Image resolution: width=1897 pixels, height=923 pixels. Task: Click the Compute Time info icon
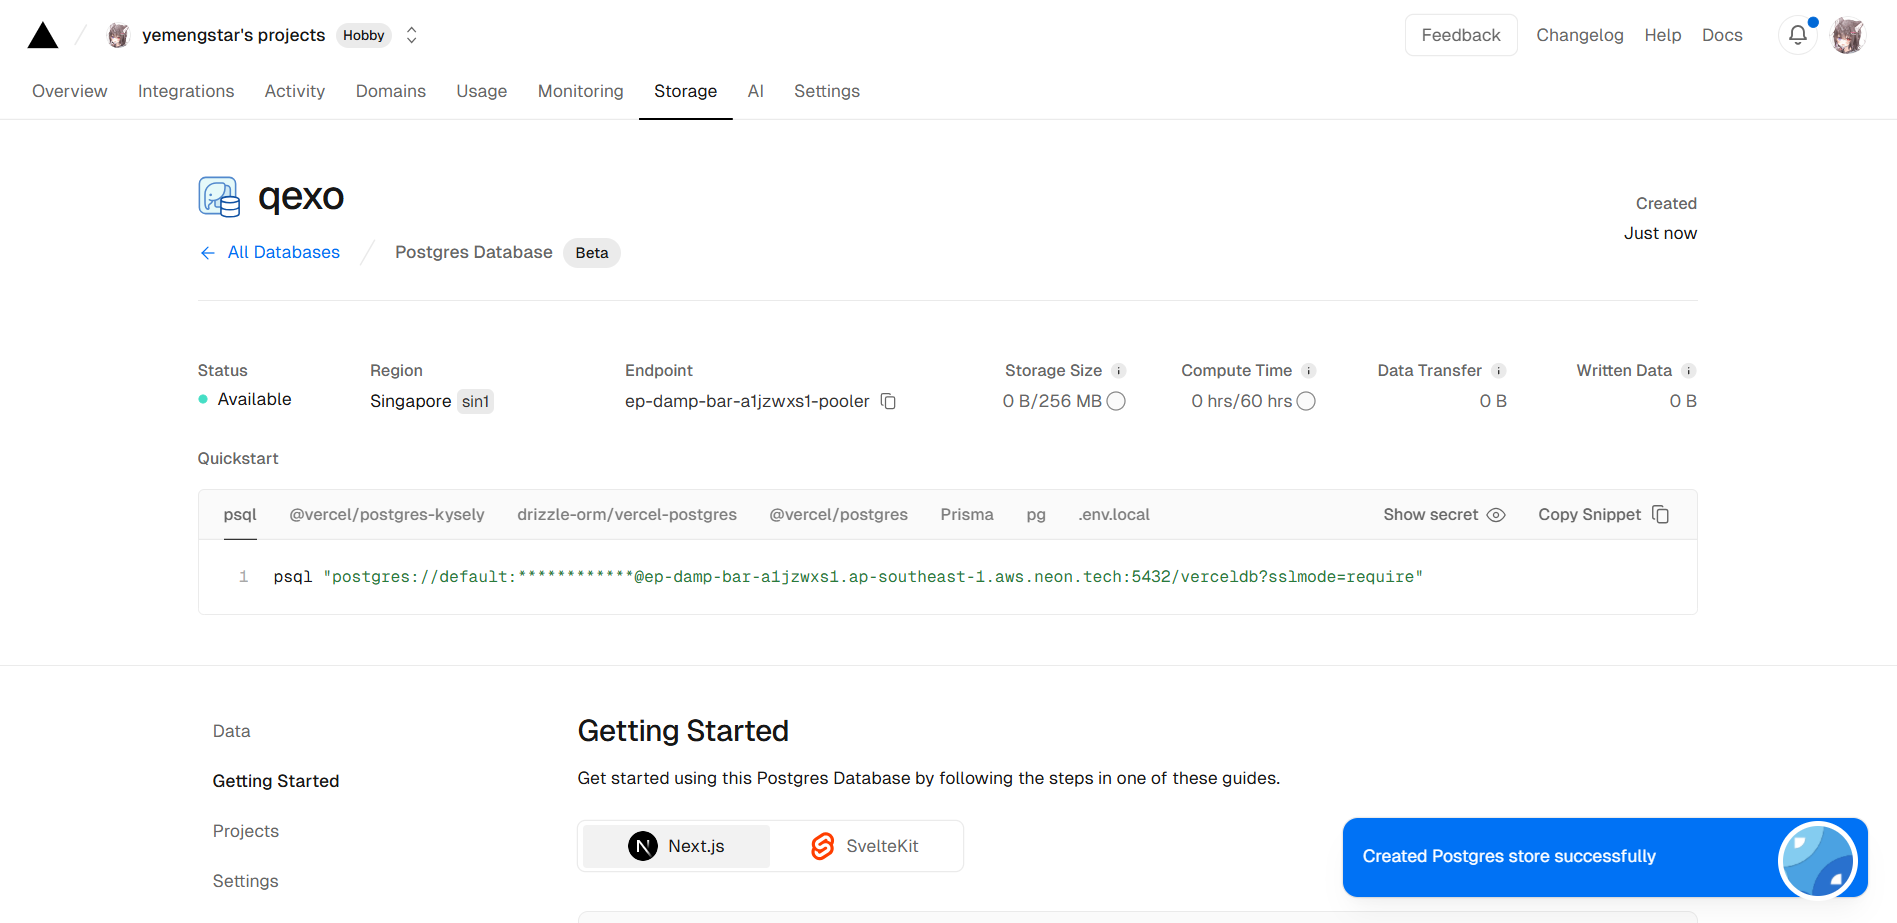click(1309, 371)
